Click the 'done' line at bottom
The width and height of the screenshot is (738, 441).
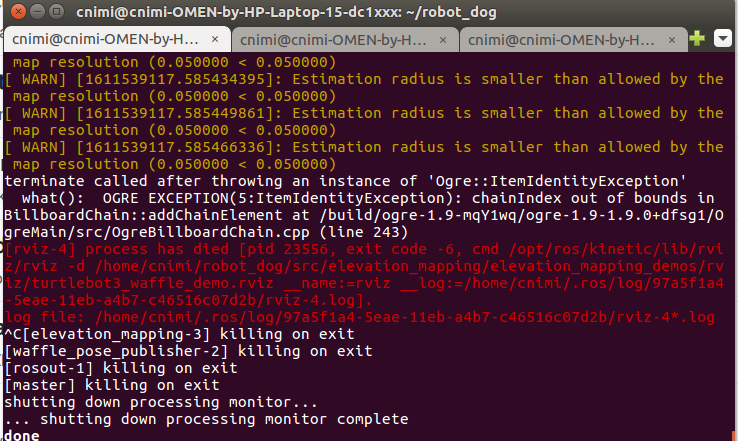point(22,435)
